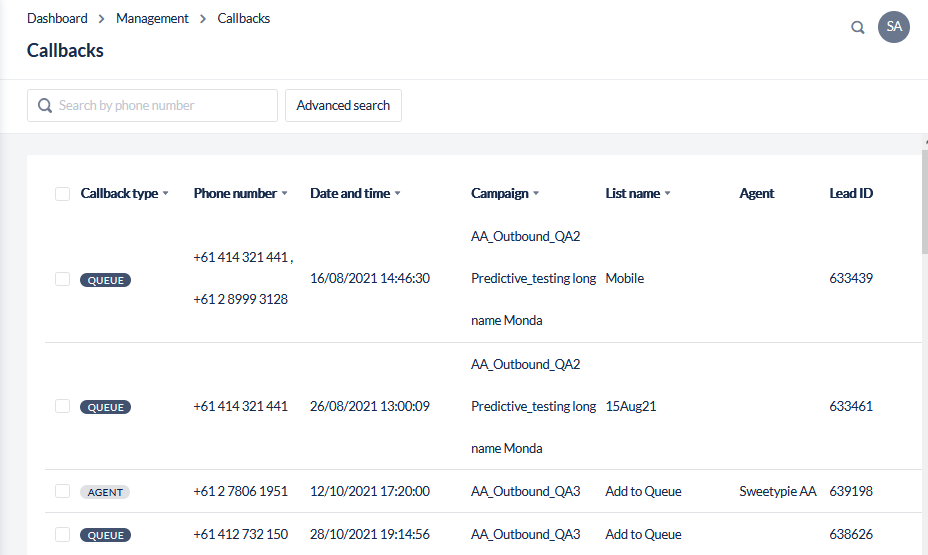Tick the checkbox for lead 633439 row
Image resolution: width=928 pixels, height=555 pixels.
coord(62,279)
